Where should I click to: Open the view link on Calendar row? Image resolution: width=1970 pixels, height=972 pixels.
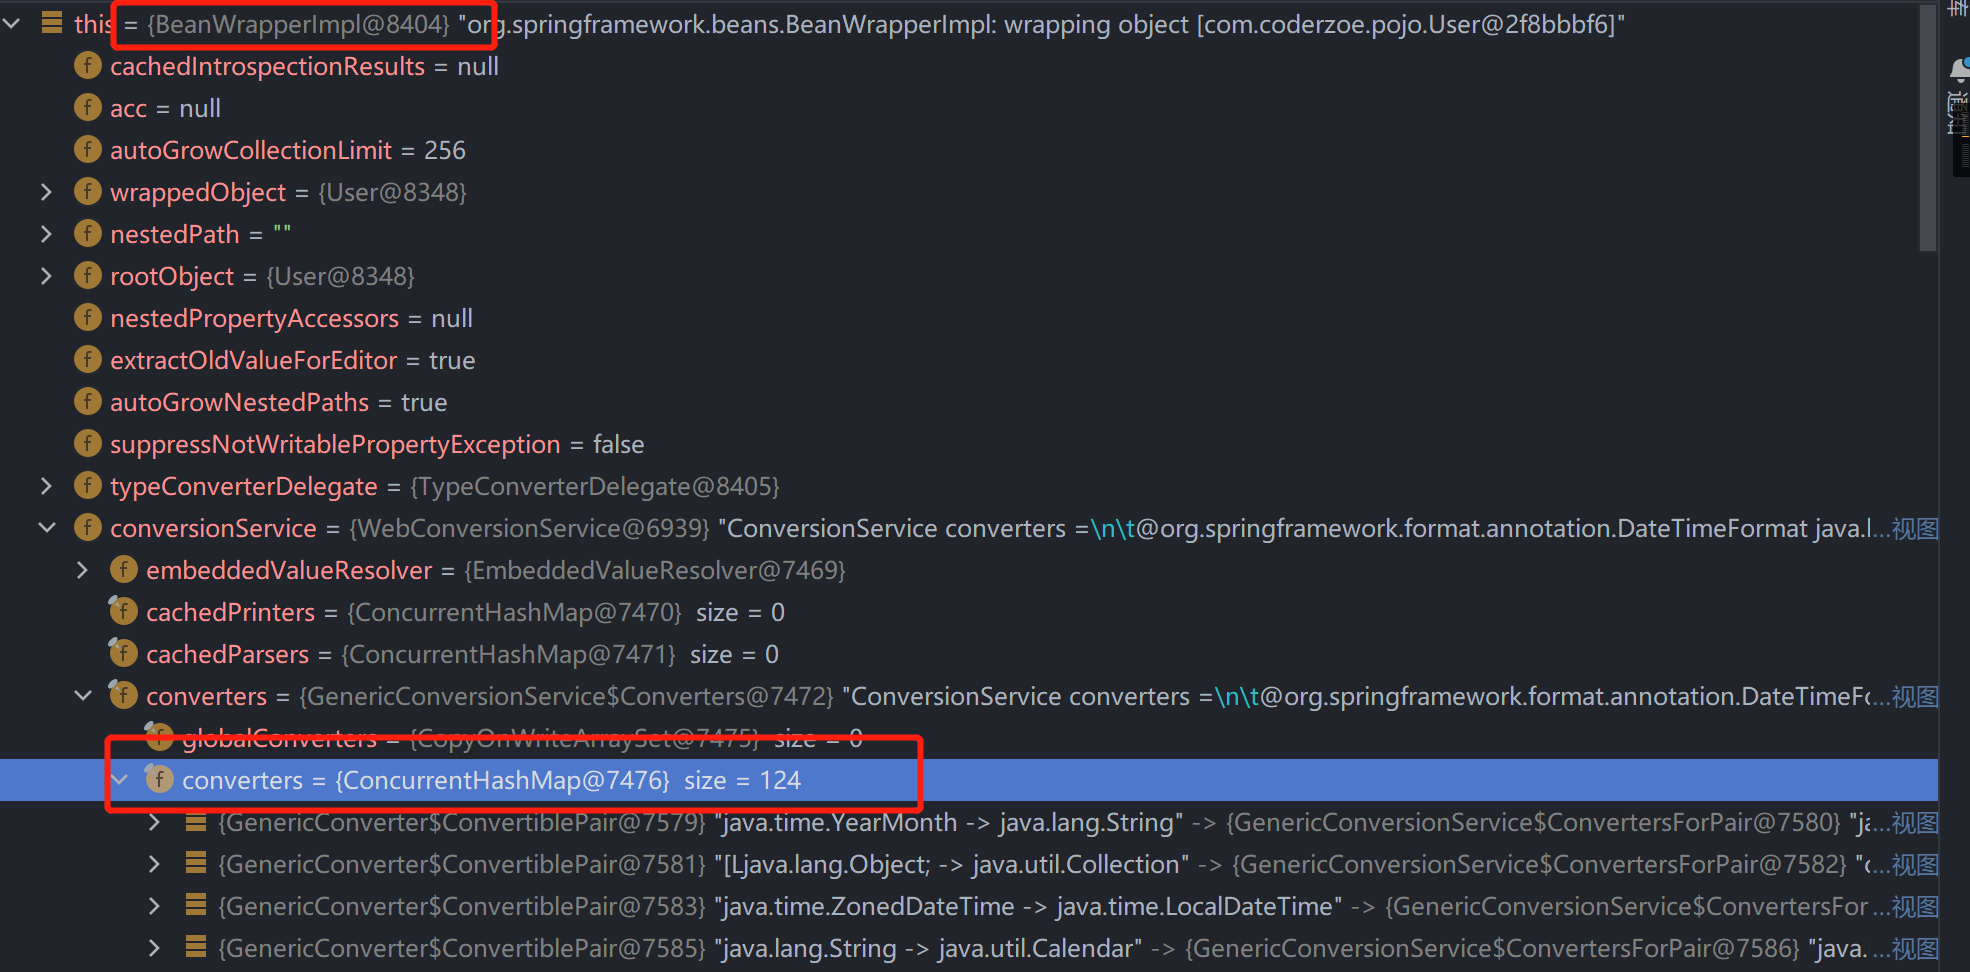click(1915, 948)
